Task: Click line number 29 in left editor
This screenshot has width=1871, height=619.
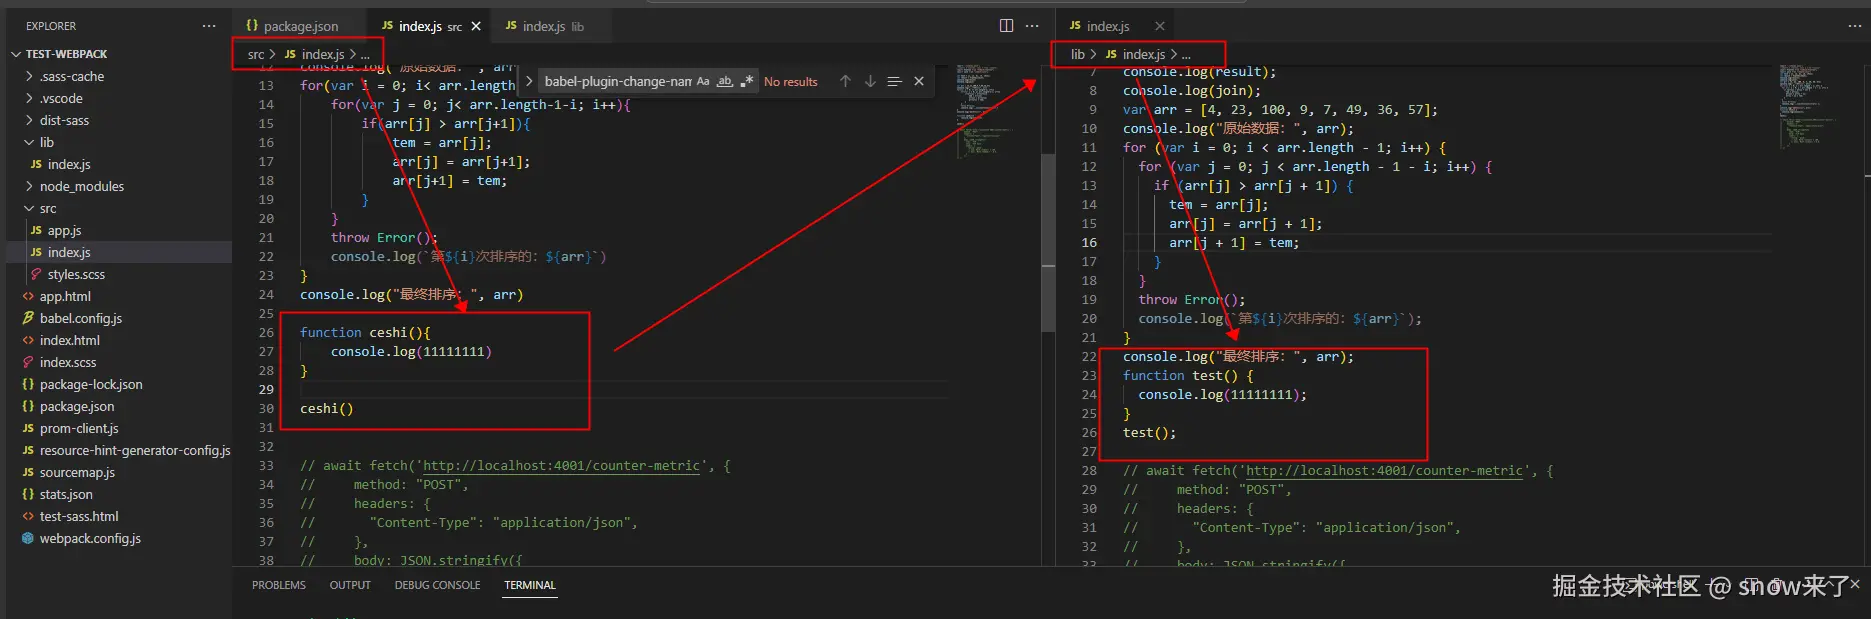Action: (266, 390)
